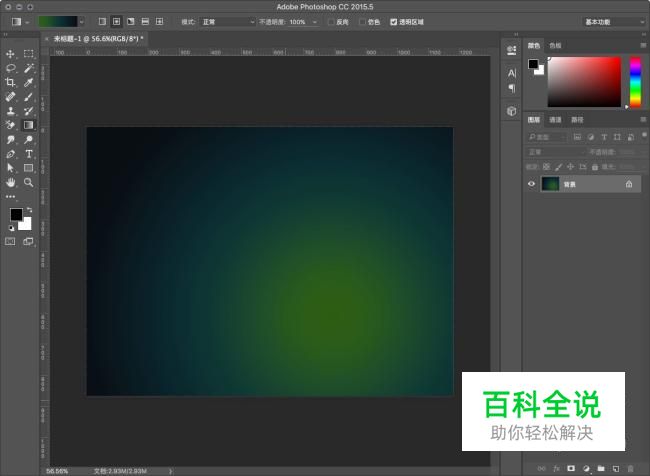Switch to the 色板 (Swatches) tab
Image resolution: width=650 pixels, height=476 pixels.
(x=556, y=45)
